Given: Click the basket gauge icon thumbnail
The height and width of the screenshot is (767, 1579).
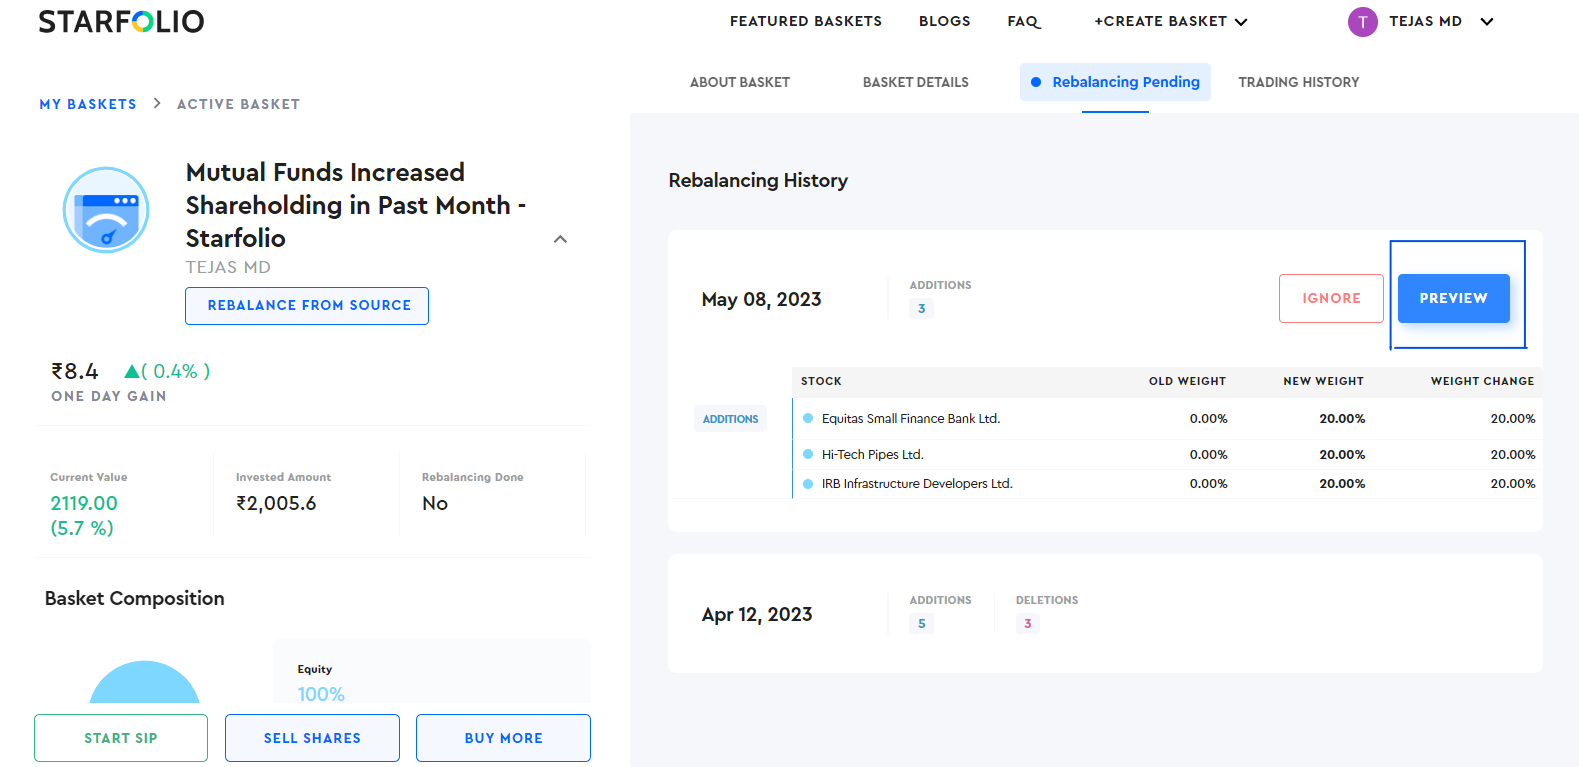Looking at the screenshot, I should pos(106,210).
